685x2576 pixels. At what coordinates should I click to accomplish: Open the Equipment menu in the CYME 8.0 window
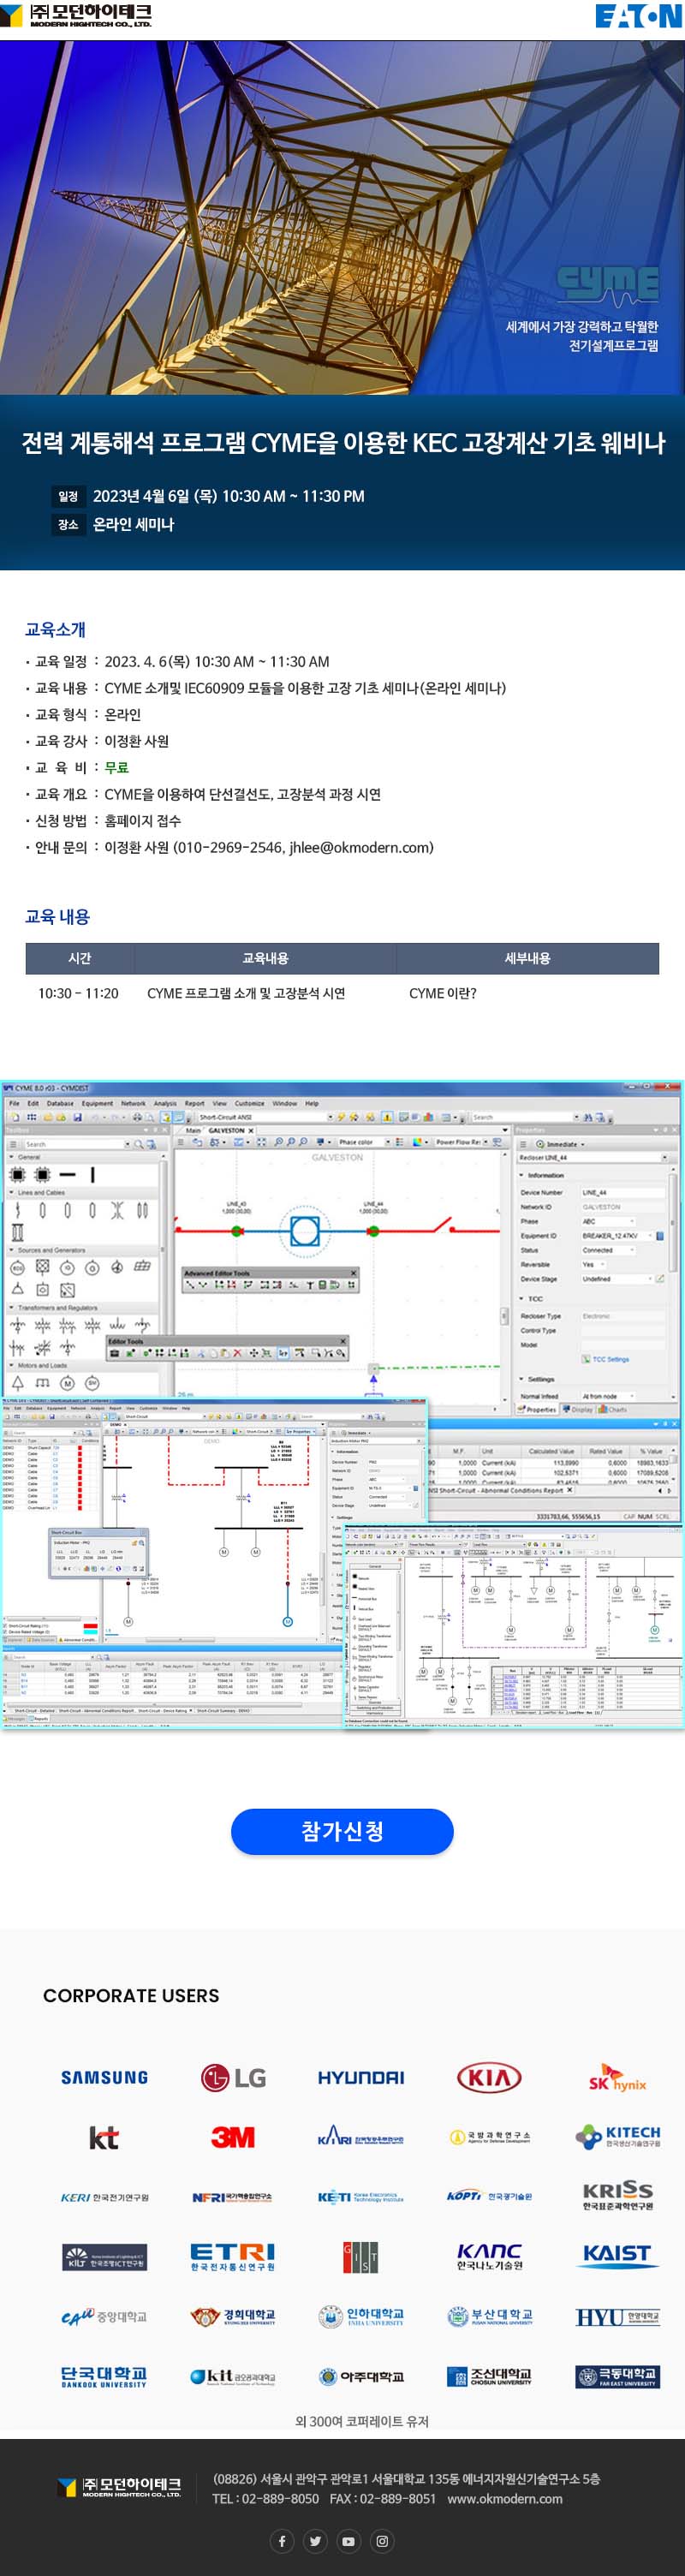point(97,1104)
